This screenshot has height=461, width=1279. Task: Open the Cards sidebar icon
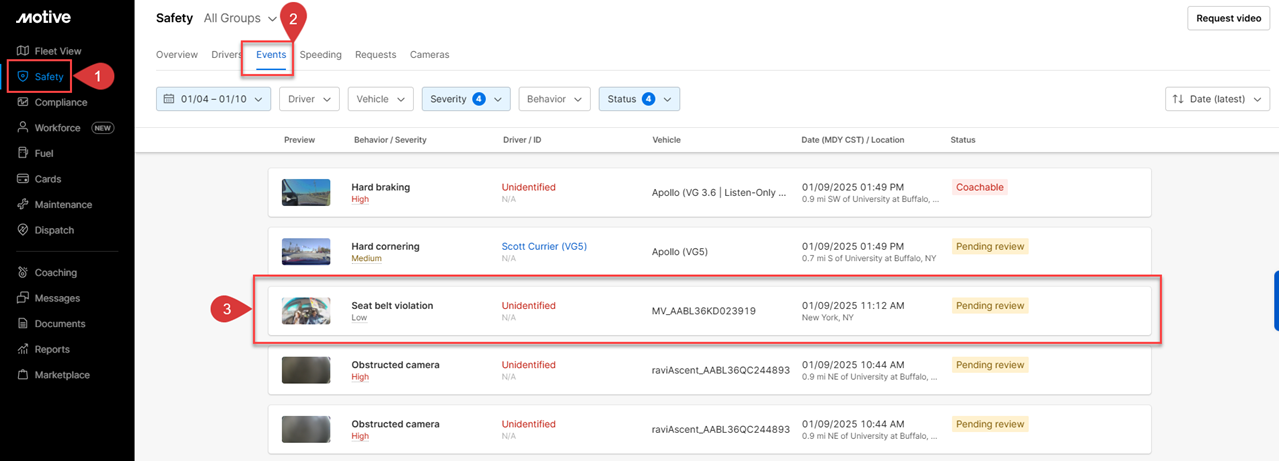click(23, 179)
